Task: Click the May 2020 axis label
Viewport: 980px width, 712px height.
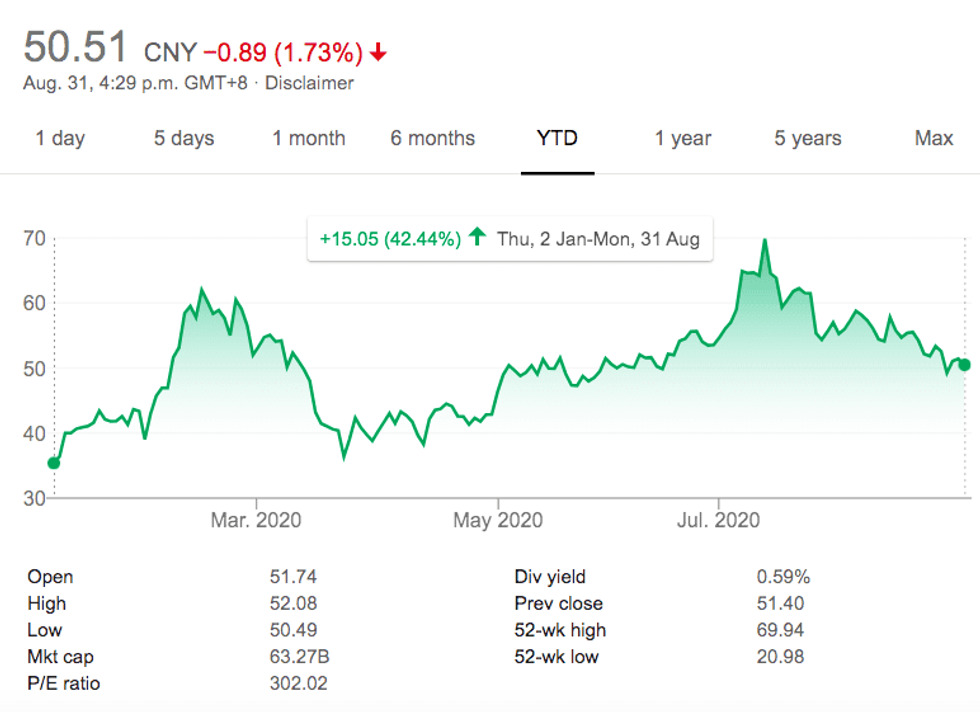Action: 498,520
